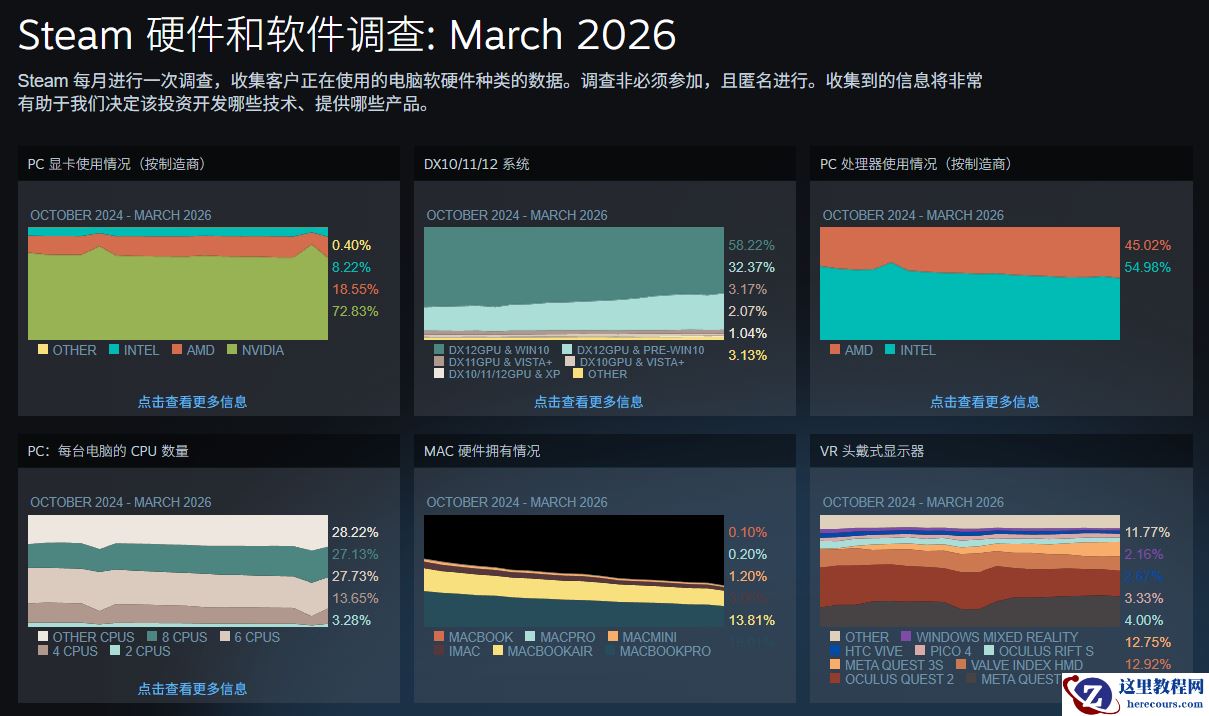Click the IMAC legend swatch

point(438,651)
